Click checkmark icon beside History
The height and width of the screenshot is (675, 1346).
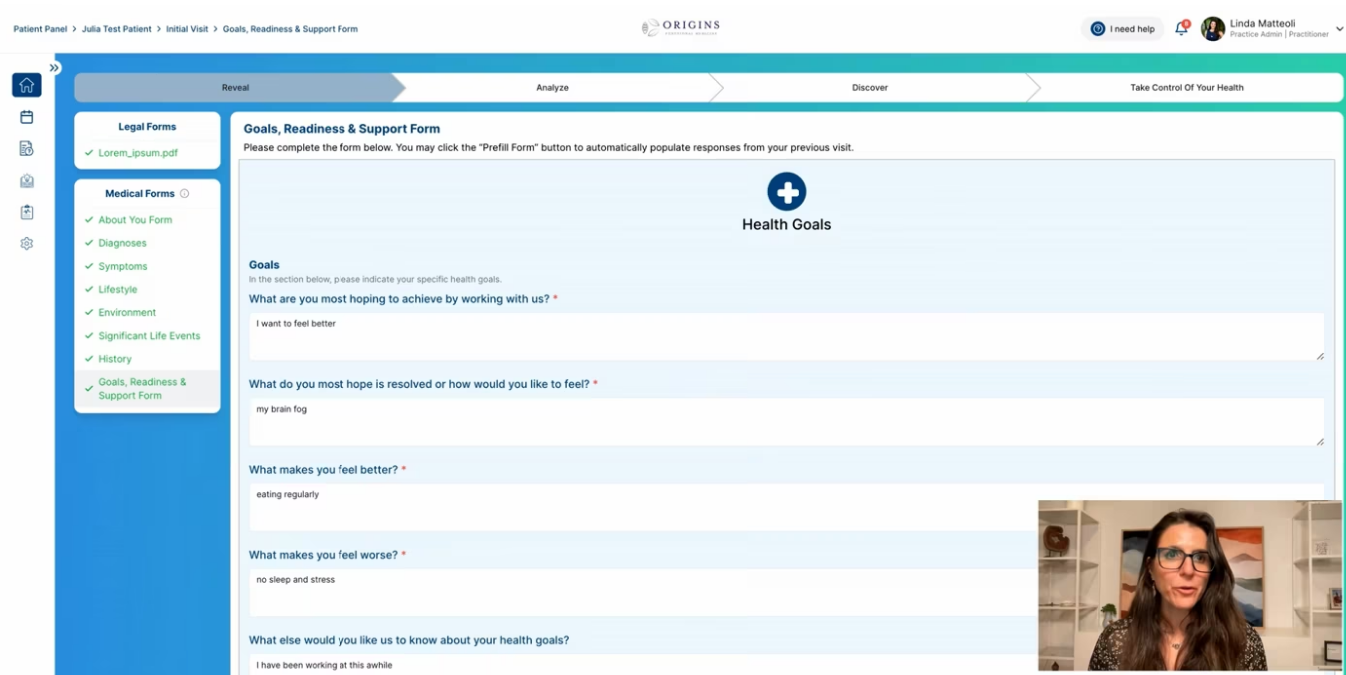click(89, 359)
